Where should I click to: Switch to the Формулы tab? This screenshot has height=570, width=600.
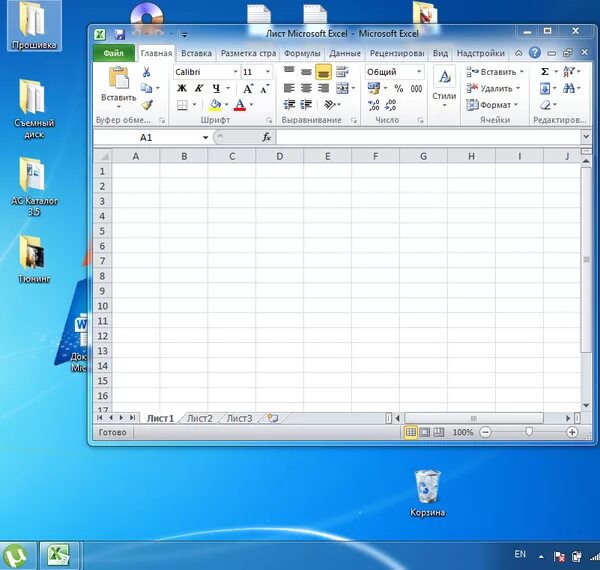(302, 53)
